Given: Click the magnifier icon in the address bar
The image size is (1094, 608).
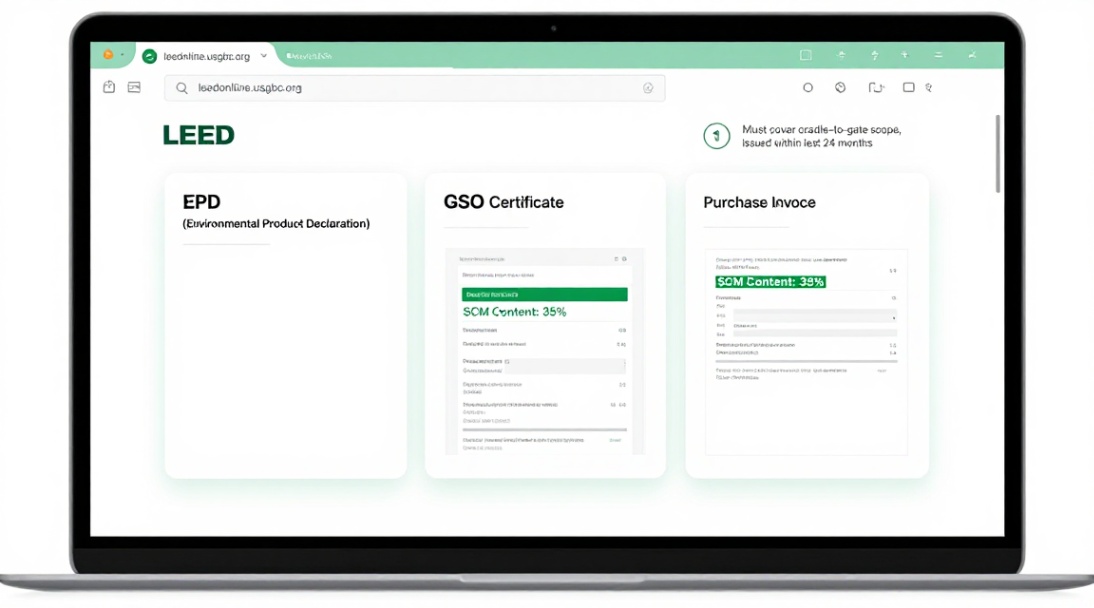Looking at the screenshot, I should click(x=181, y=88).
